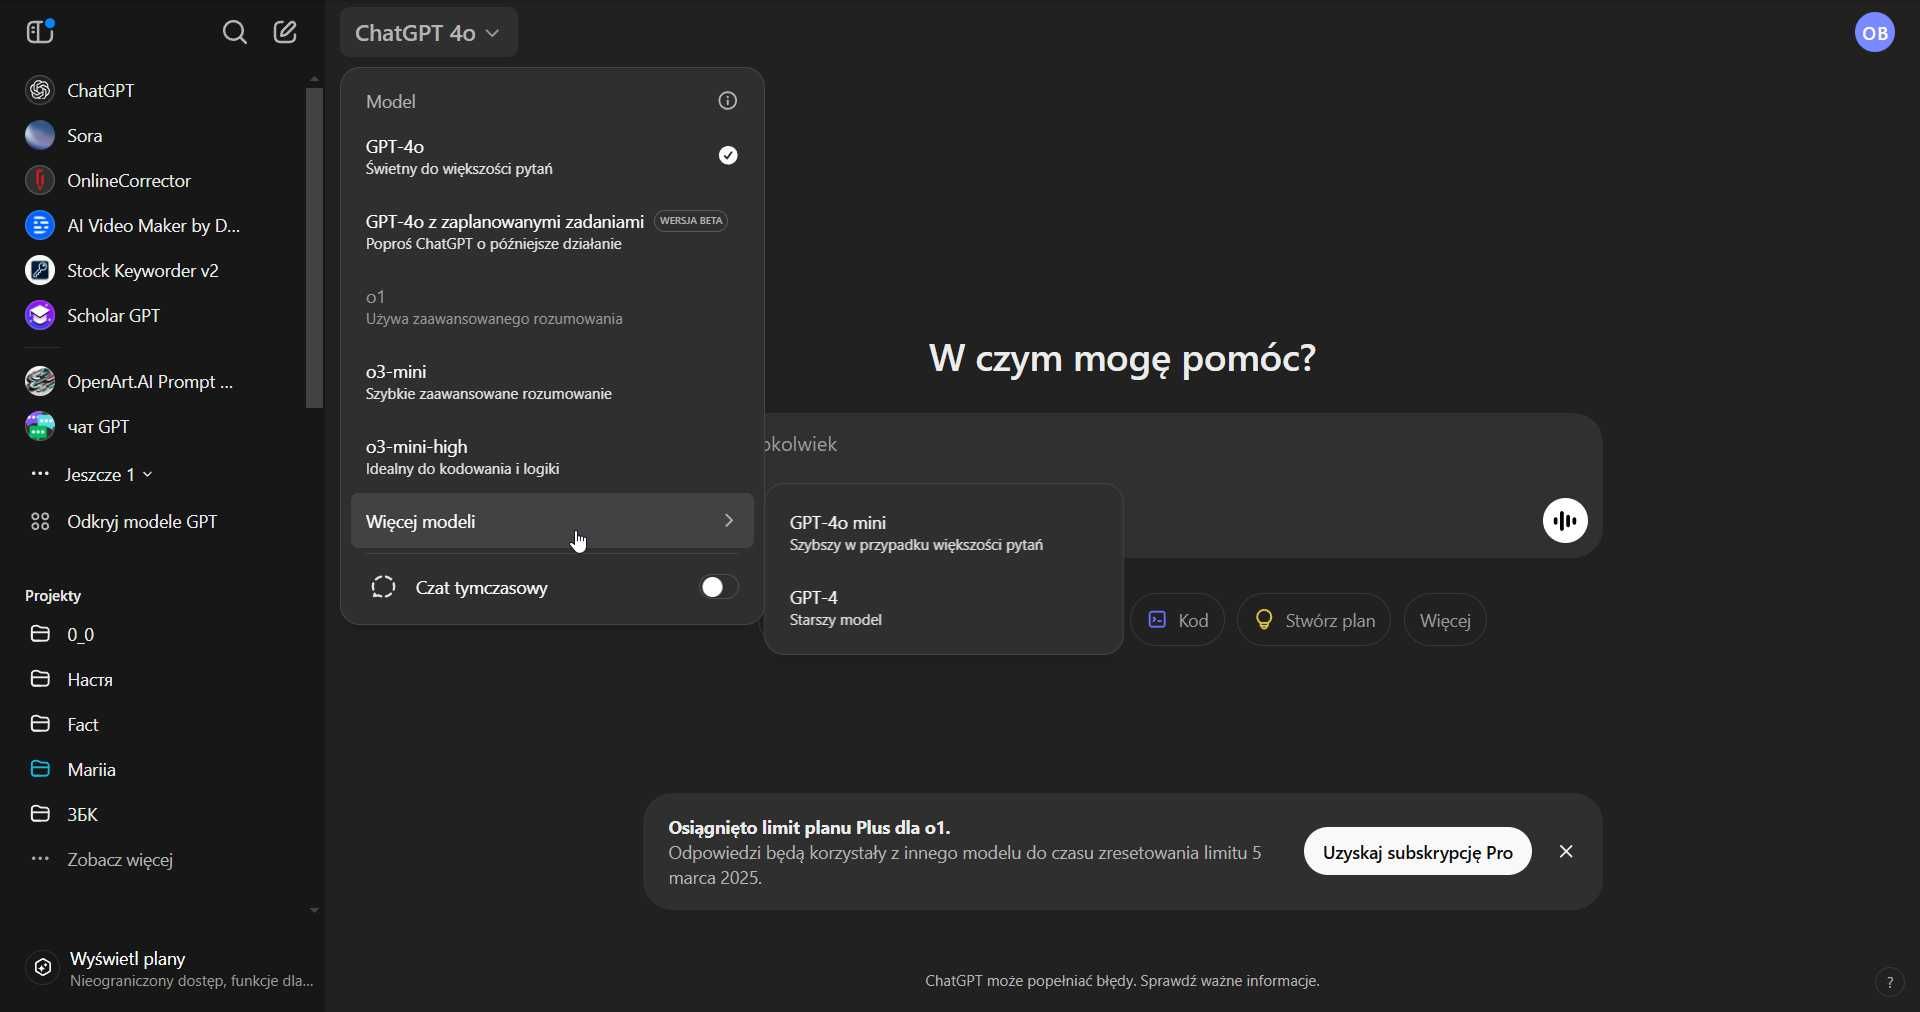Click the OpenArt.AI Prompt icon
The width and height of the screenshot is (1920, 1012).
tap(40, 381)
